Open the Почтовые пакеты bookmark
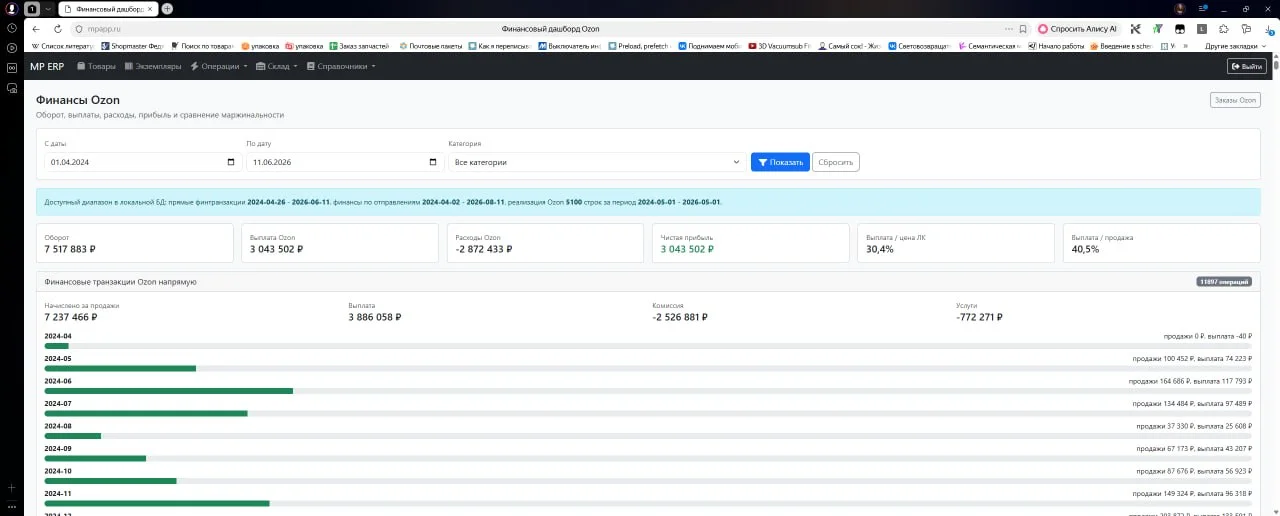Image resolution: width=1280 pixels, height=516 pixels. pyautogui.click(x=431, y=46)
